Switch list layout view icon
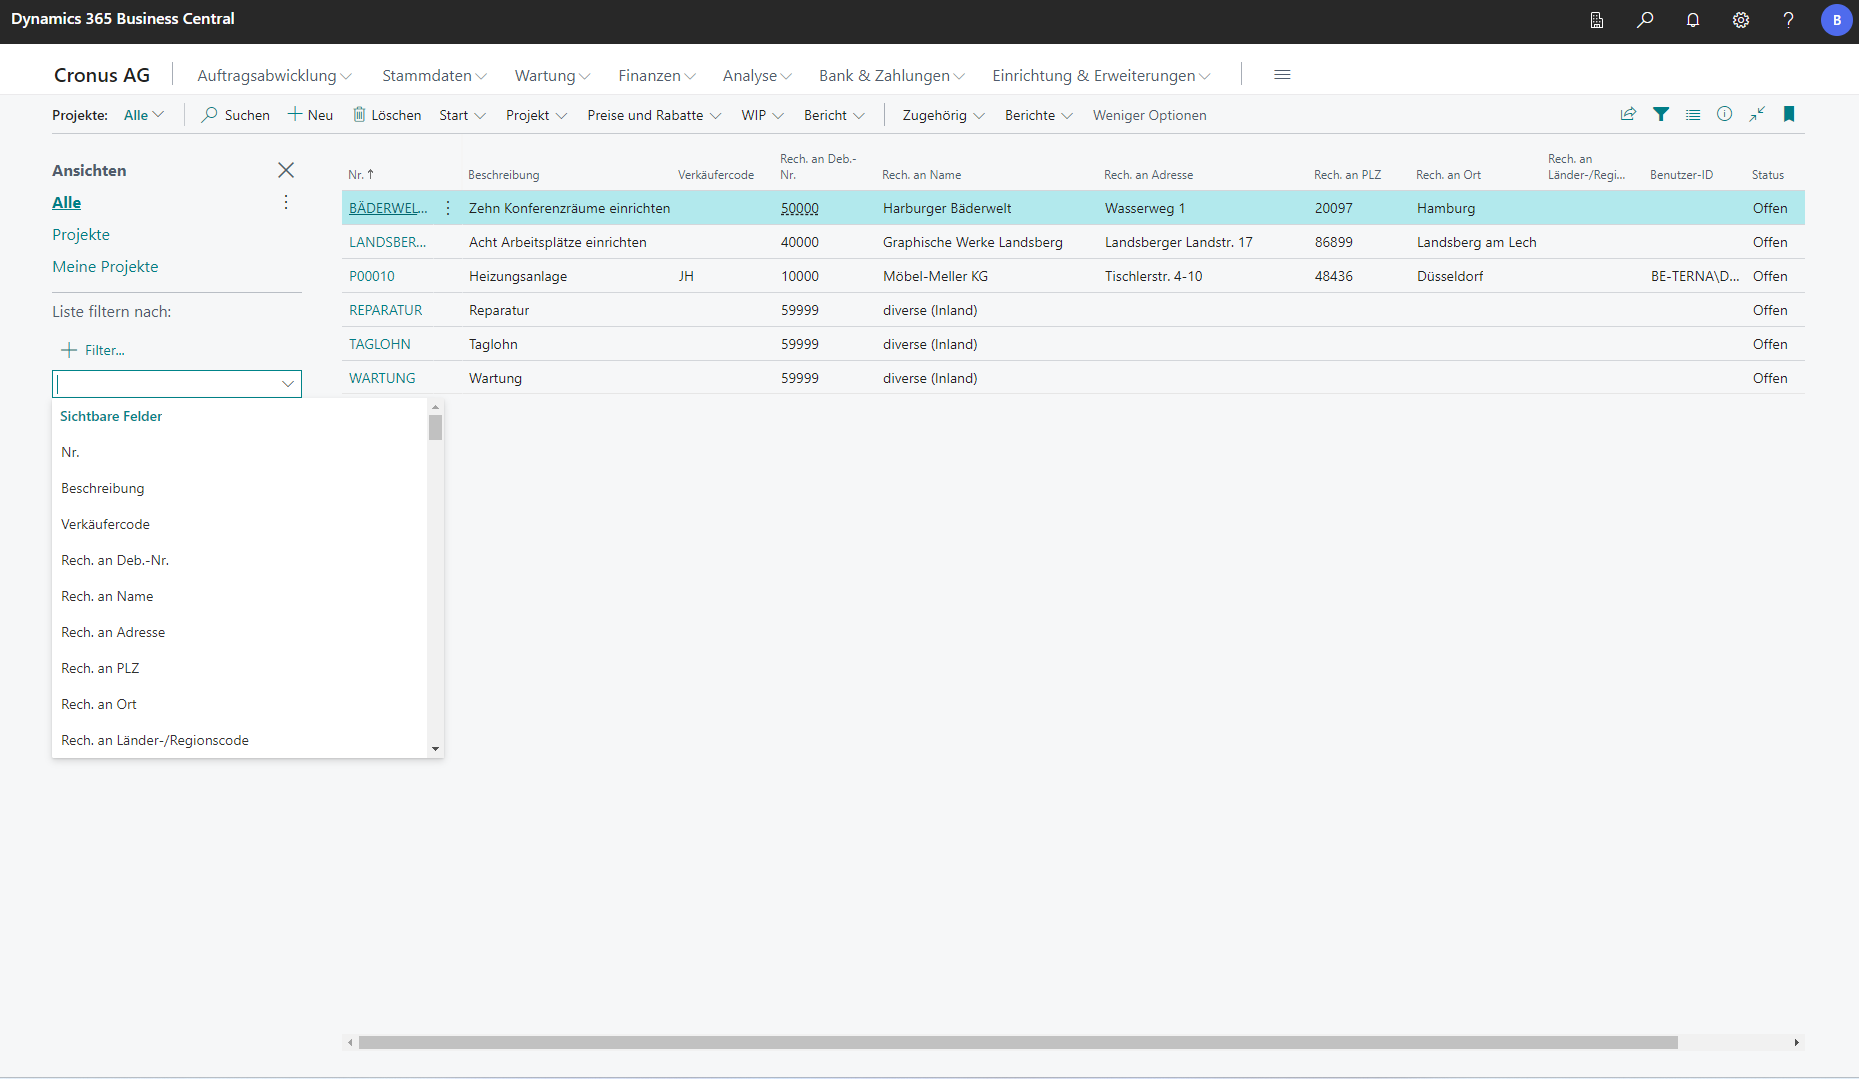The image size is (1859, 1079). click(x=1693, y=114)
